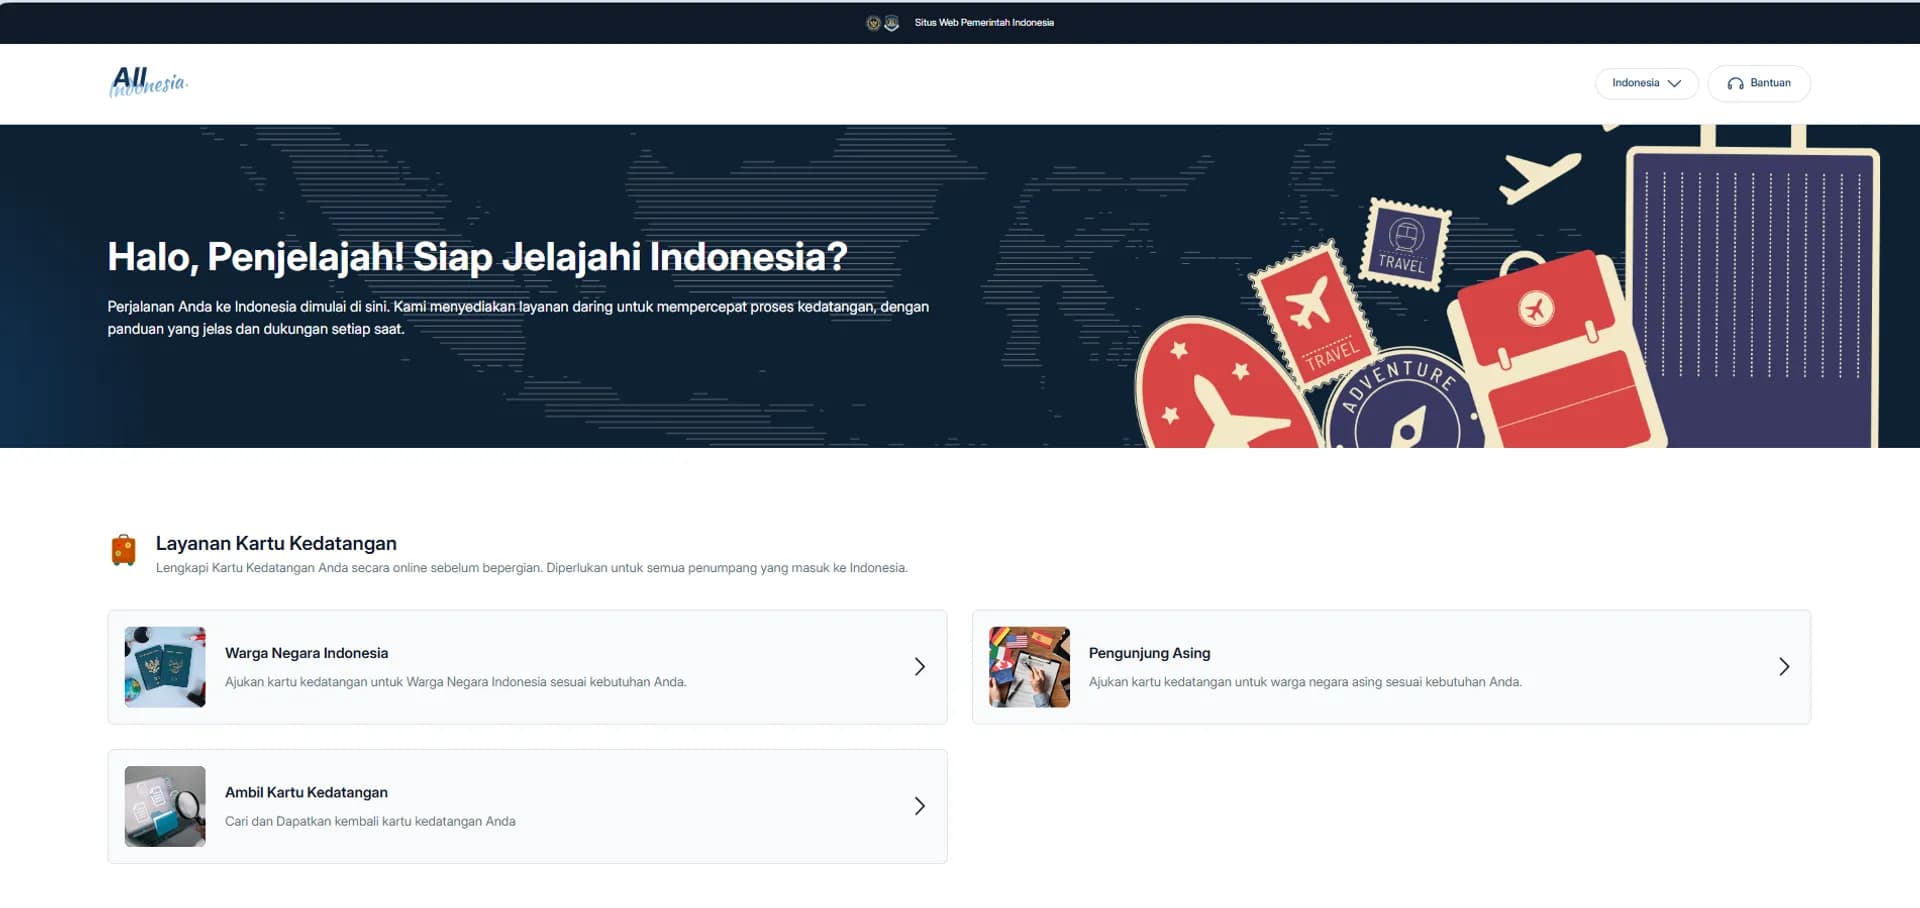Click the chevron on Ambil Kartu Kedatangan
1920x908 pixels.
pyautogui.click(x=919, y=806)
